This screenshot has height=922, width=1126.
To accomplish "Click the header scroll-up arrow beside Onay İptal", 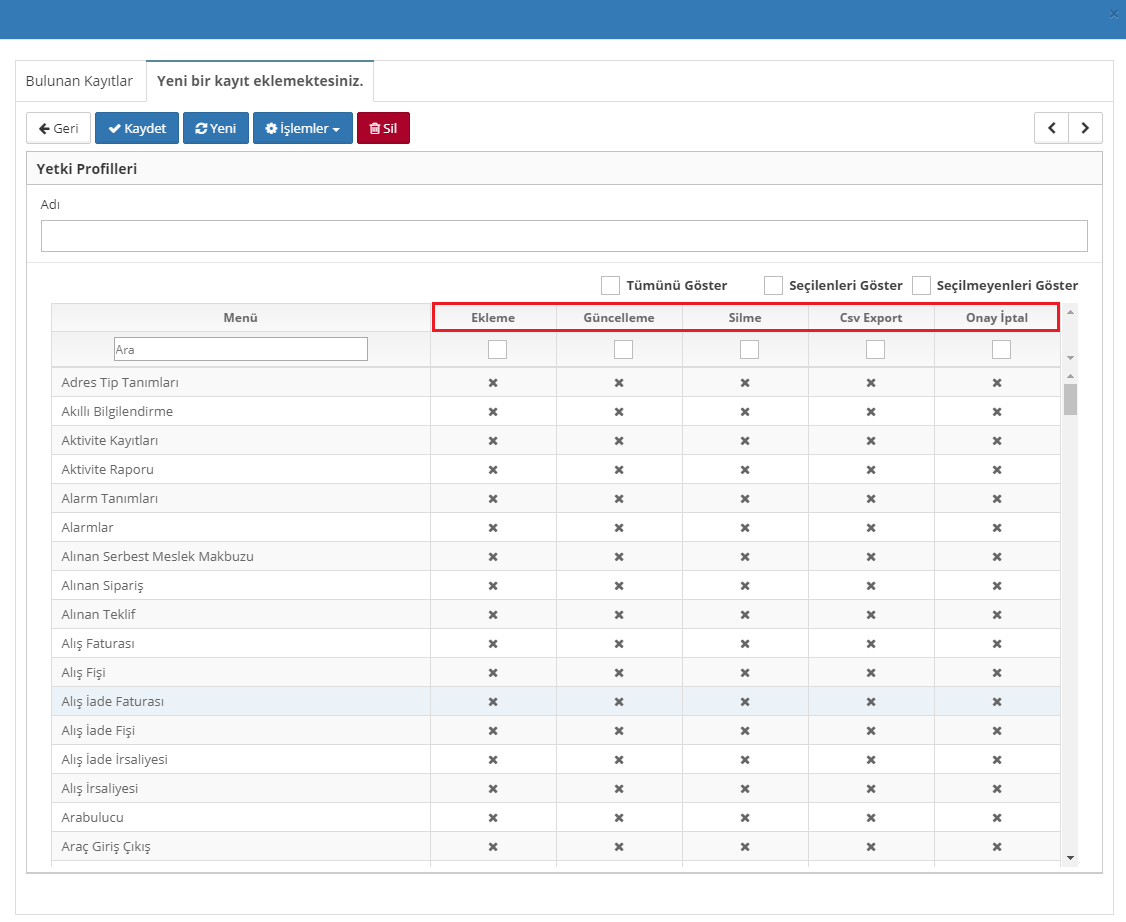I will coord(1071,312).
